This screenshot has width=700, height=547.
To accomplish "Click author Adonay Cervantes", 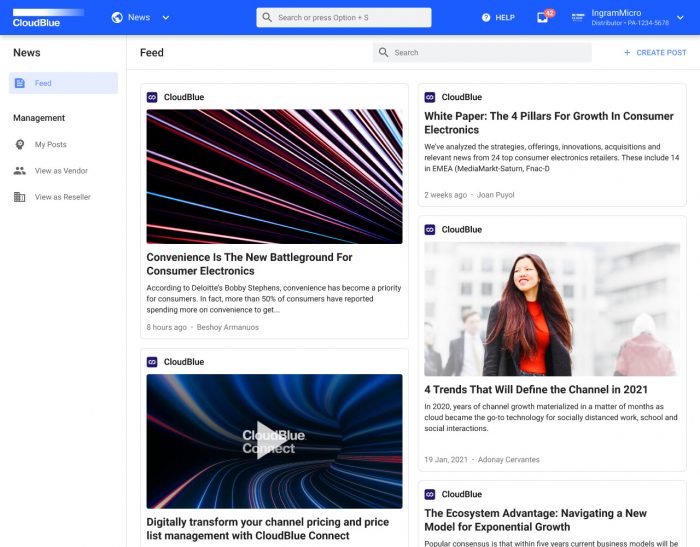I will pos(508,460).
